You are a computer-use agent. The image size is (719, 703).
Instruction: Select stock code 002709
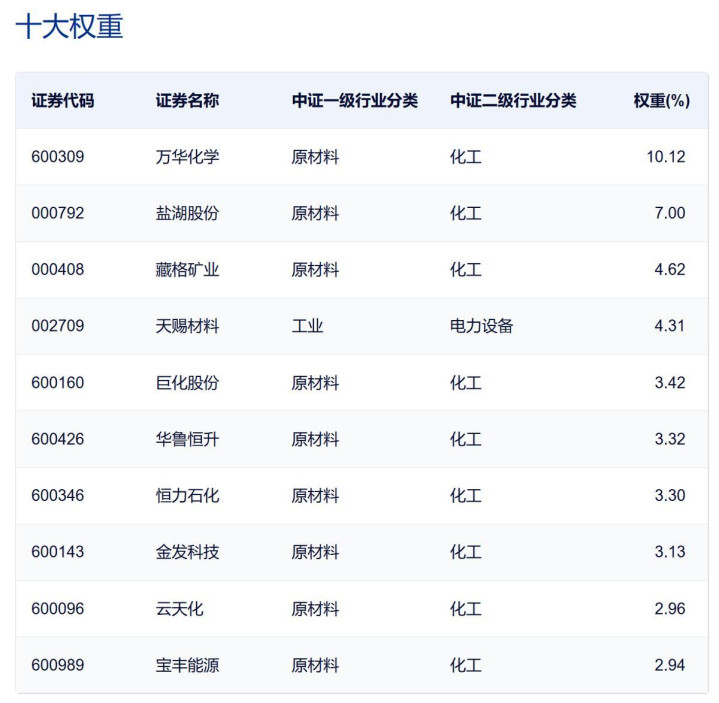tap(58, 326)
